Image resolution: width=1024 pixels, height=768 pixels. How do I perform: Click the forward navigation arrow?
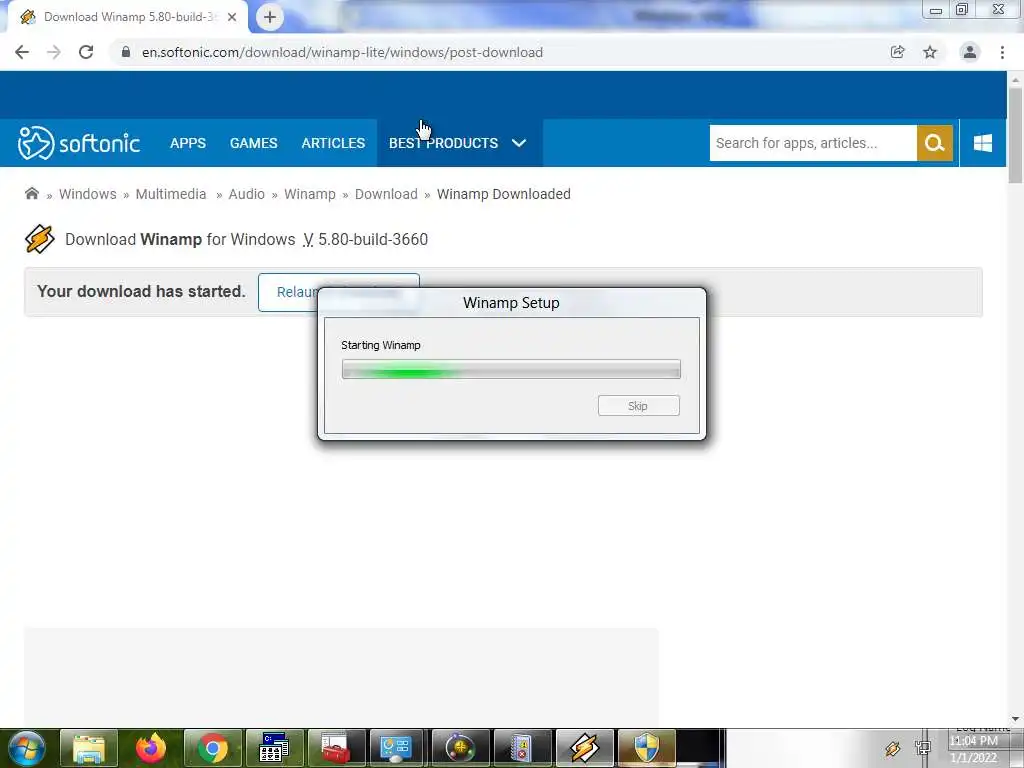point(54,52)
